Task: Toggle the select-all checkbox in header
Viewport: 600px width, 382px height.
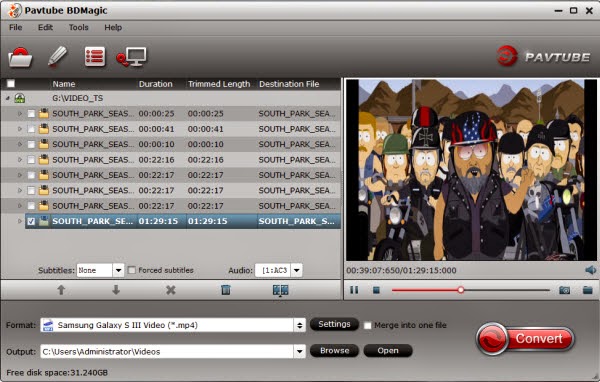Action: pyautogui.click(x=11, y=83)
